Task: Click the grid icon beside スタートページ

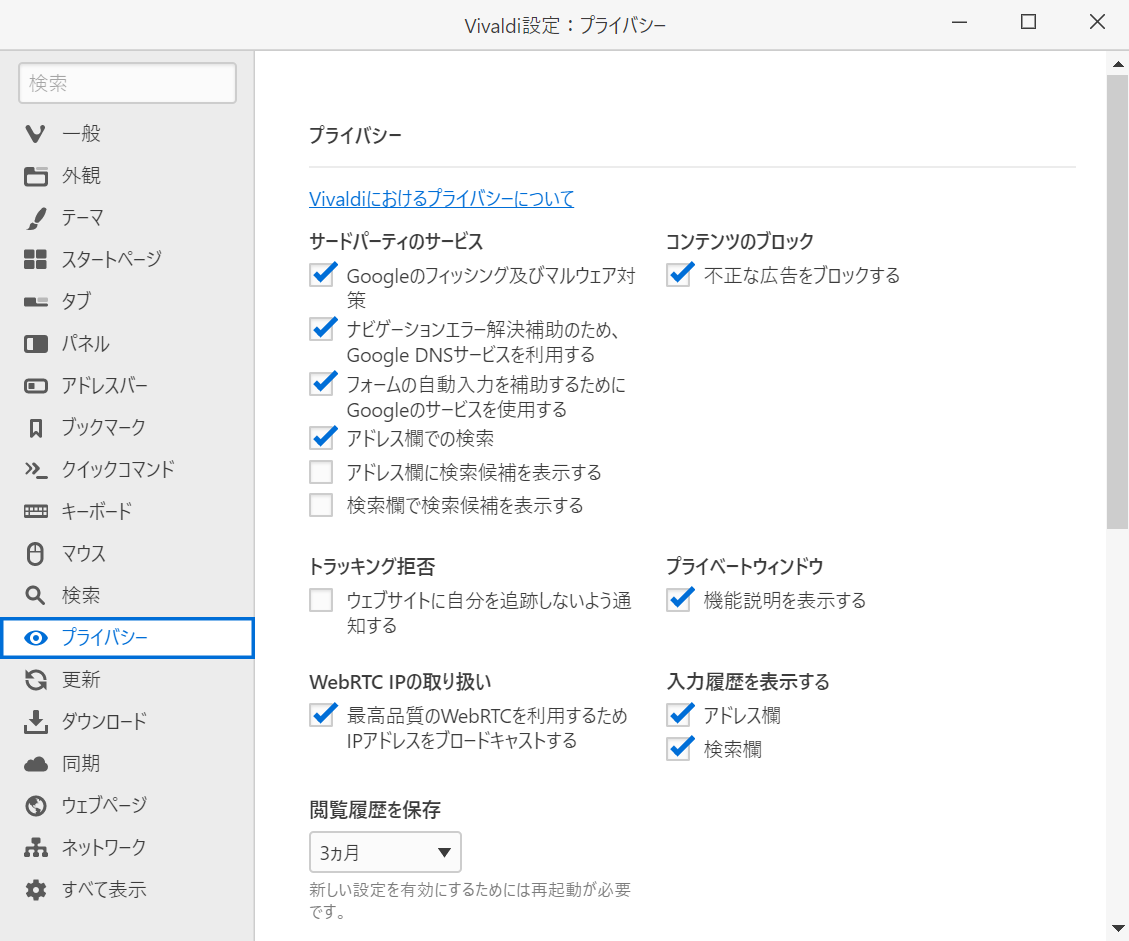Action: tap(35, 259)
